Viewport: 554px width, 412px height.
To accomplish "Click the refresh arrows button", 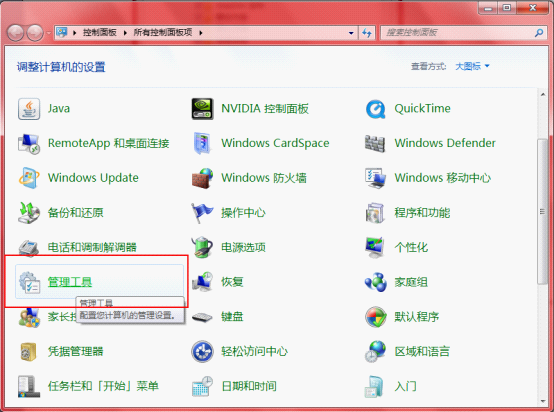I will click(367, 33).
